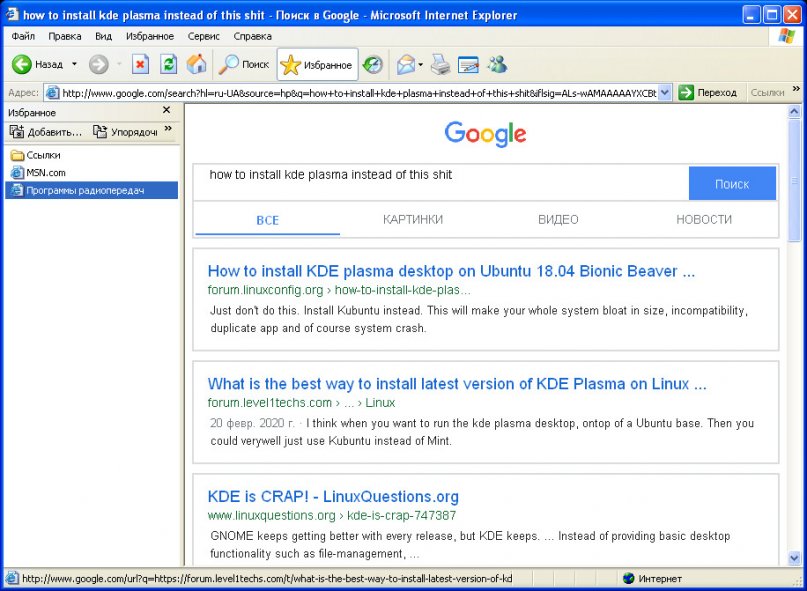This screenshot has width=807, height=591.
Task: Click the address bar URL field
Action: pyautogui.click(x=359, y=93)
